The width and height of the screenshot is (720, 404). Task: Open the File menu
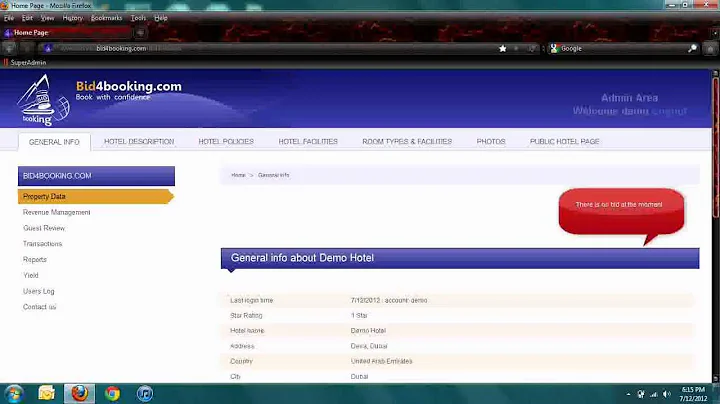(9, 18)
